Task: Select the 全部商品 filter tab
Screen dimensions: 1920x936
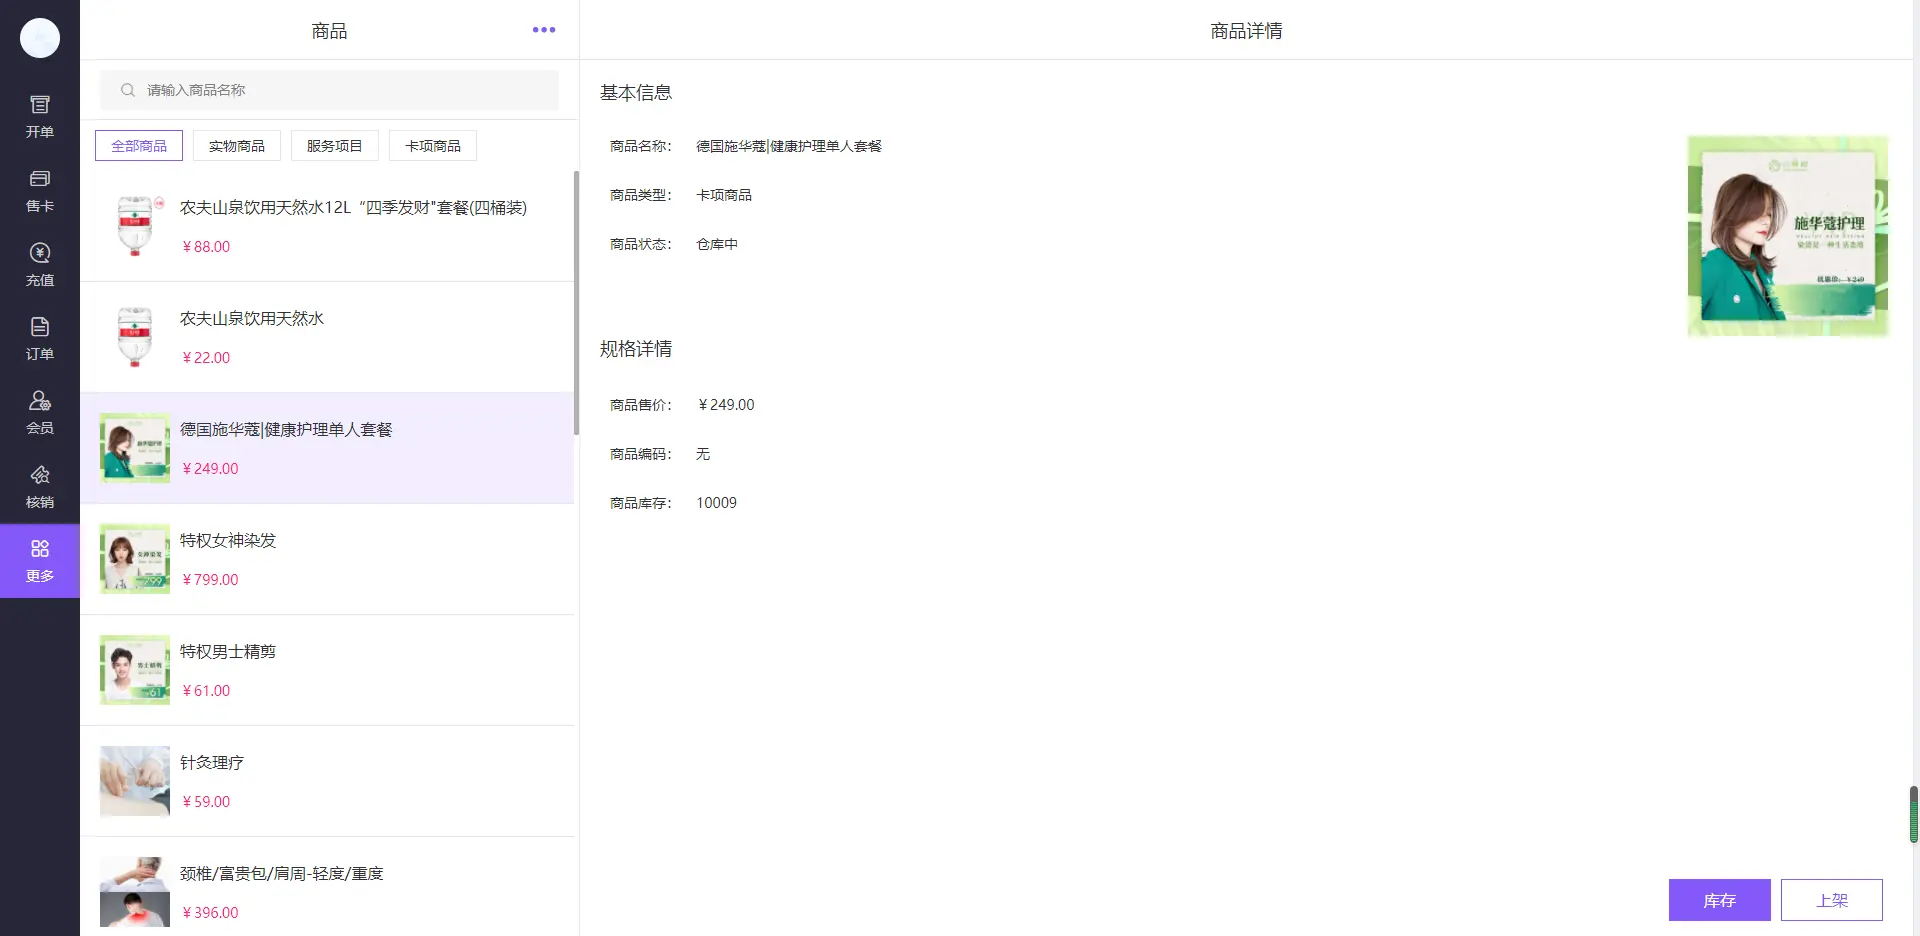Action: pyautogui.click(x=139, y=146)
